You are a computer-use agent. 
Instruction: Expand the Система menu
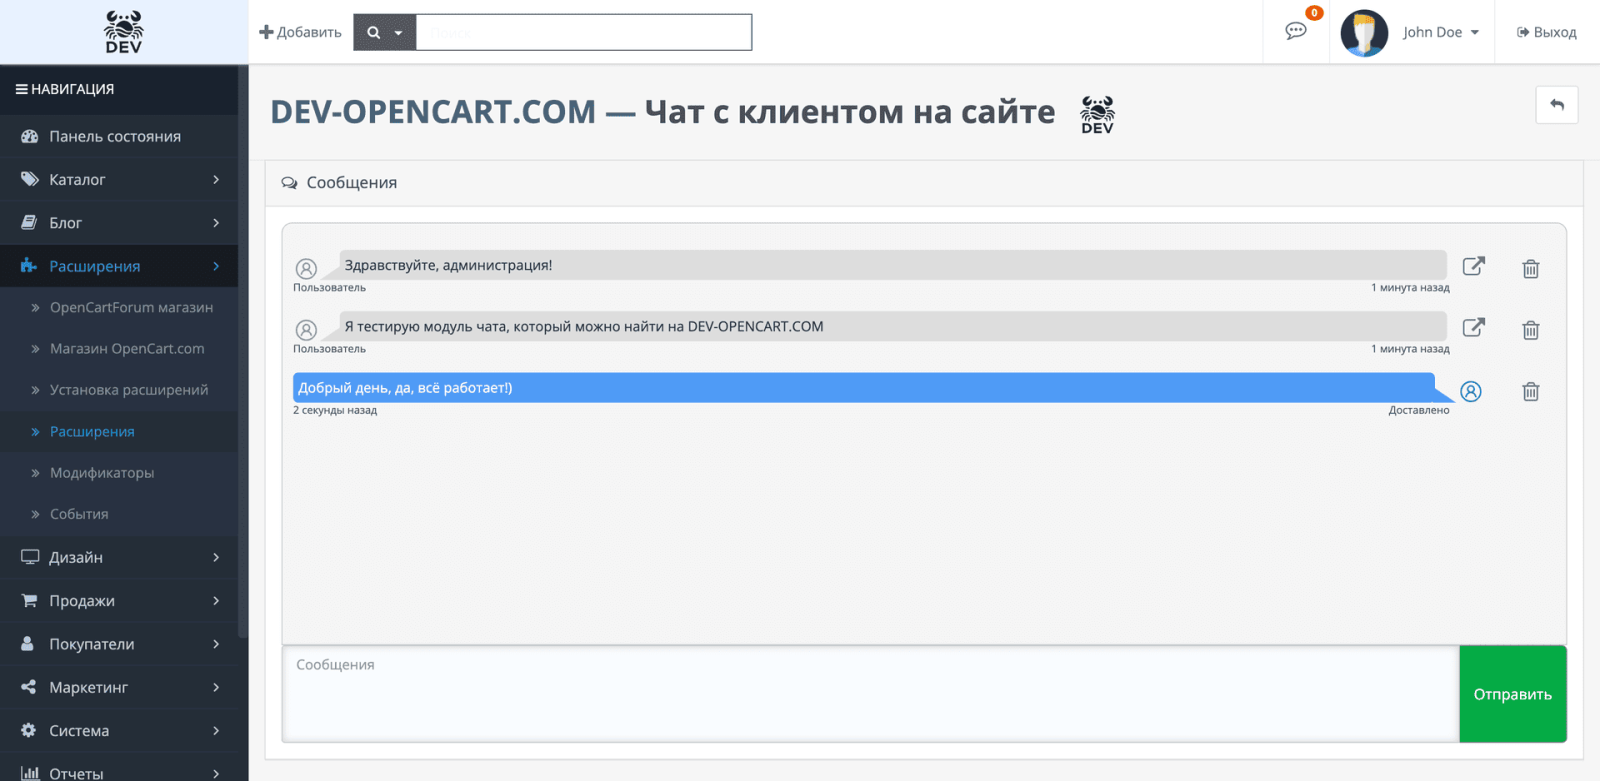119,730
